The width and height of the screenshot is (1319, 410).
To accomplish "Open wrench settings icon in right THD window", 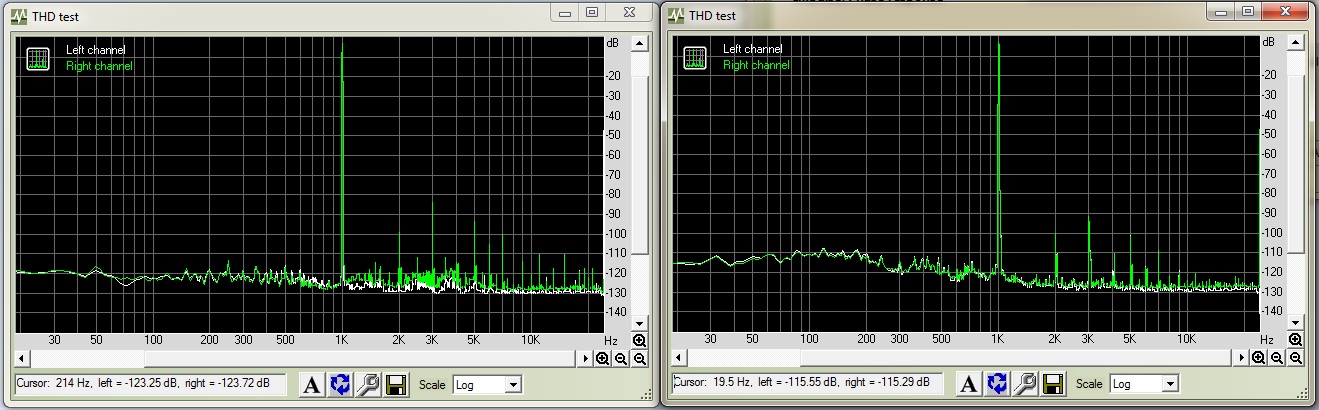I will pyautogui.click(x=1023, y=384).
